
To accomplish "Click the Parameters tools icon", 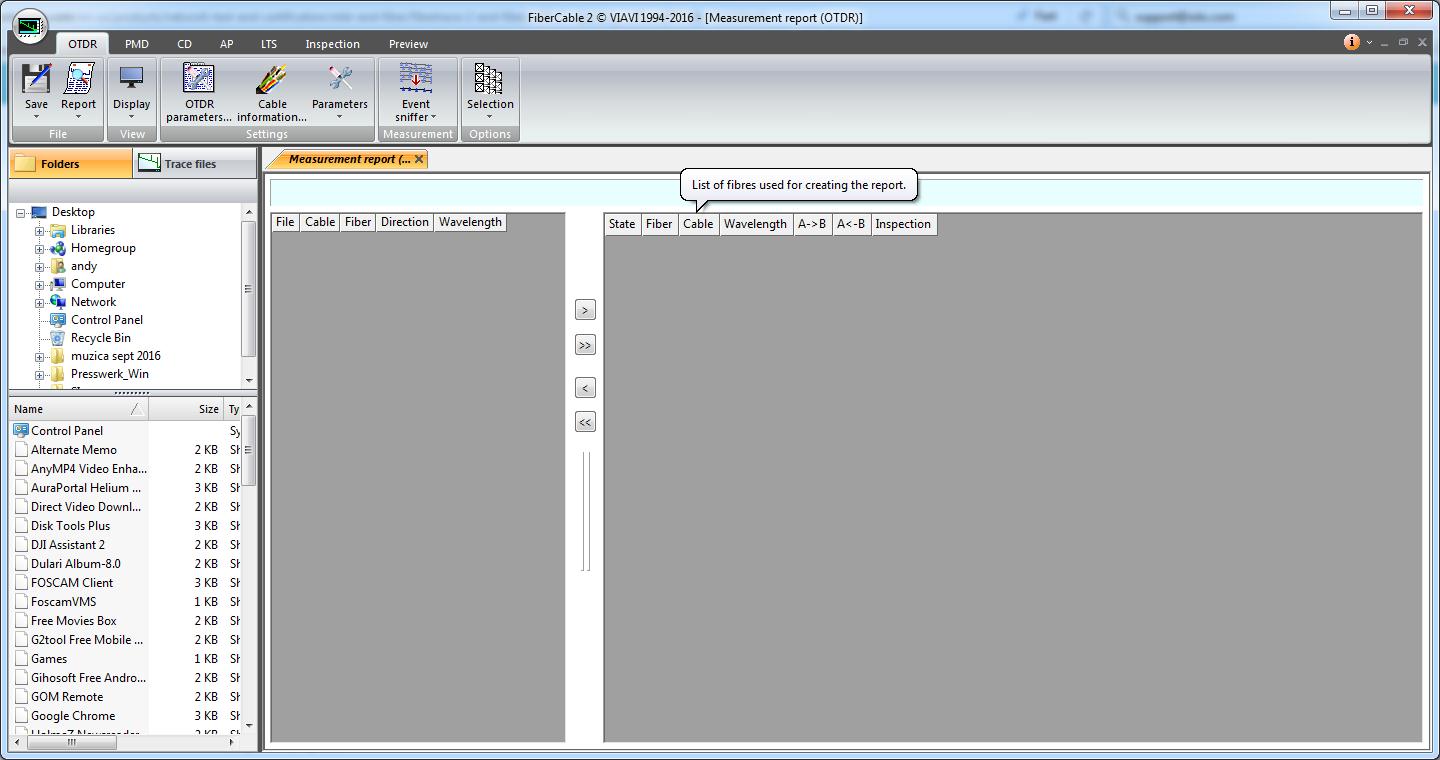I will pyautogui.click(x=340, y=78).
